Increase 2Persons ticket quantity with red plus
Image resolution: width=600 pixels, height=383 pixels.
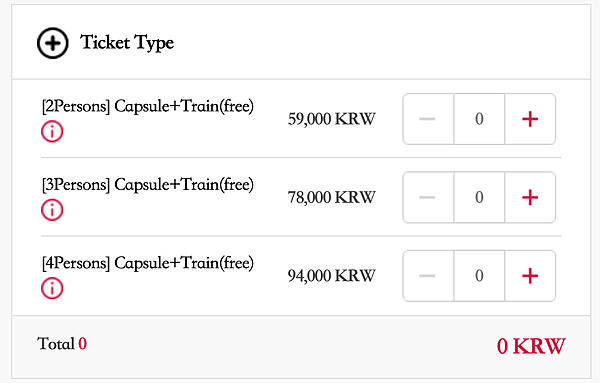click(x=530, y=119)
